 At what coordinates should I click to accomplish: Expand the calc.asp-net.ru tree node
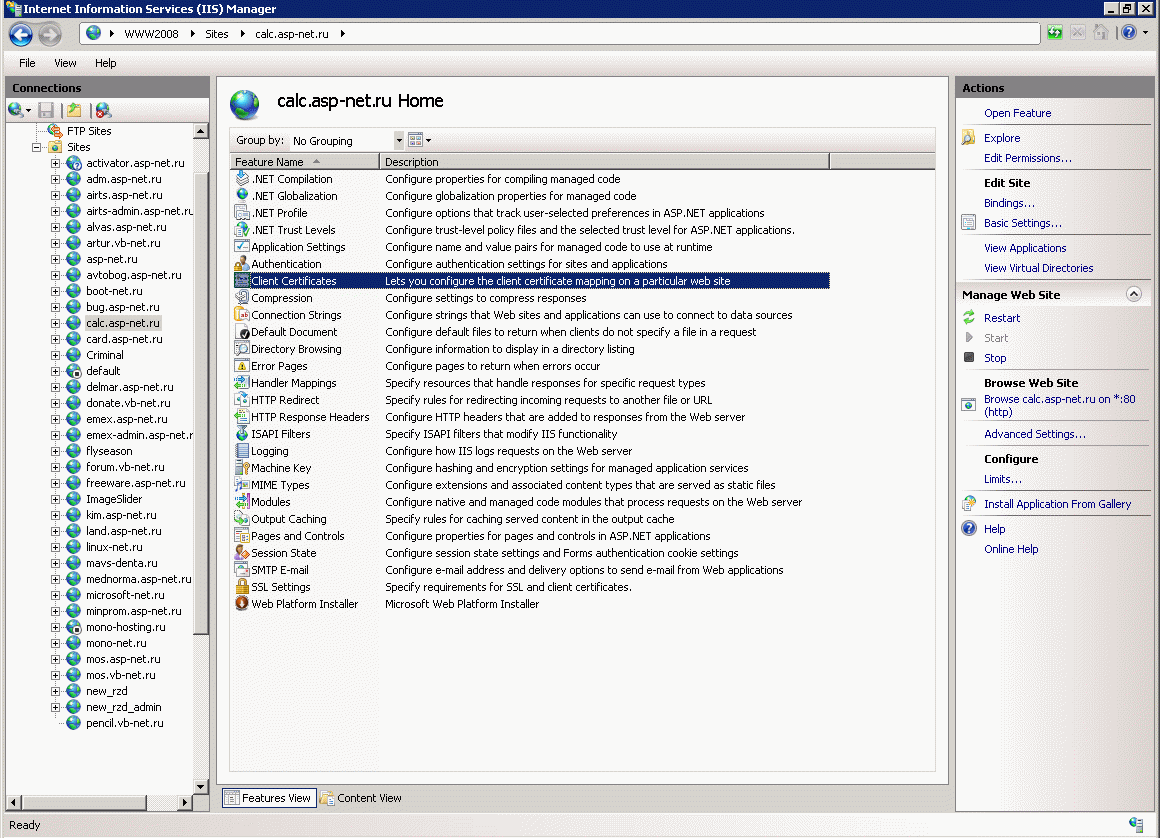click(55, 323)
